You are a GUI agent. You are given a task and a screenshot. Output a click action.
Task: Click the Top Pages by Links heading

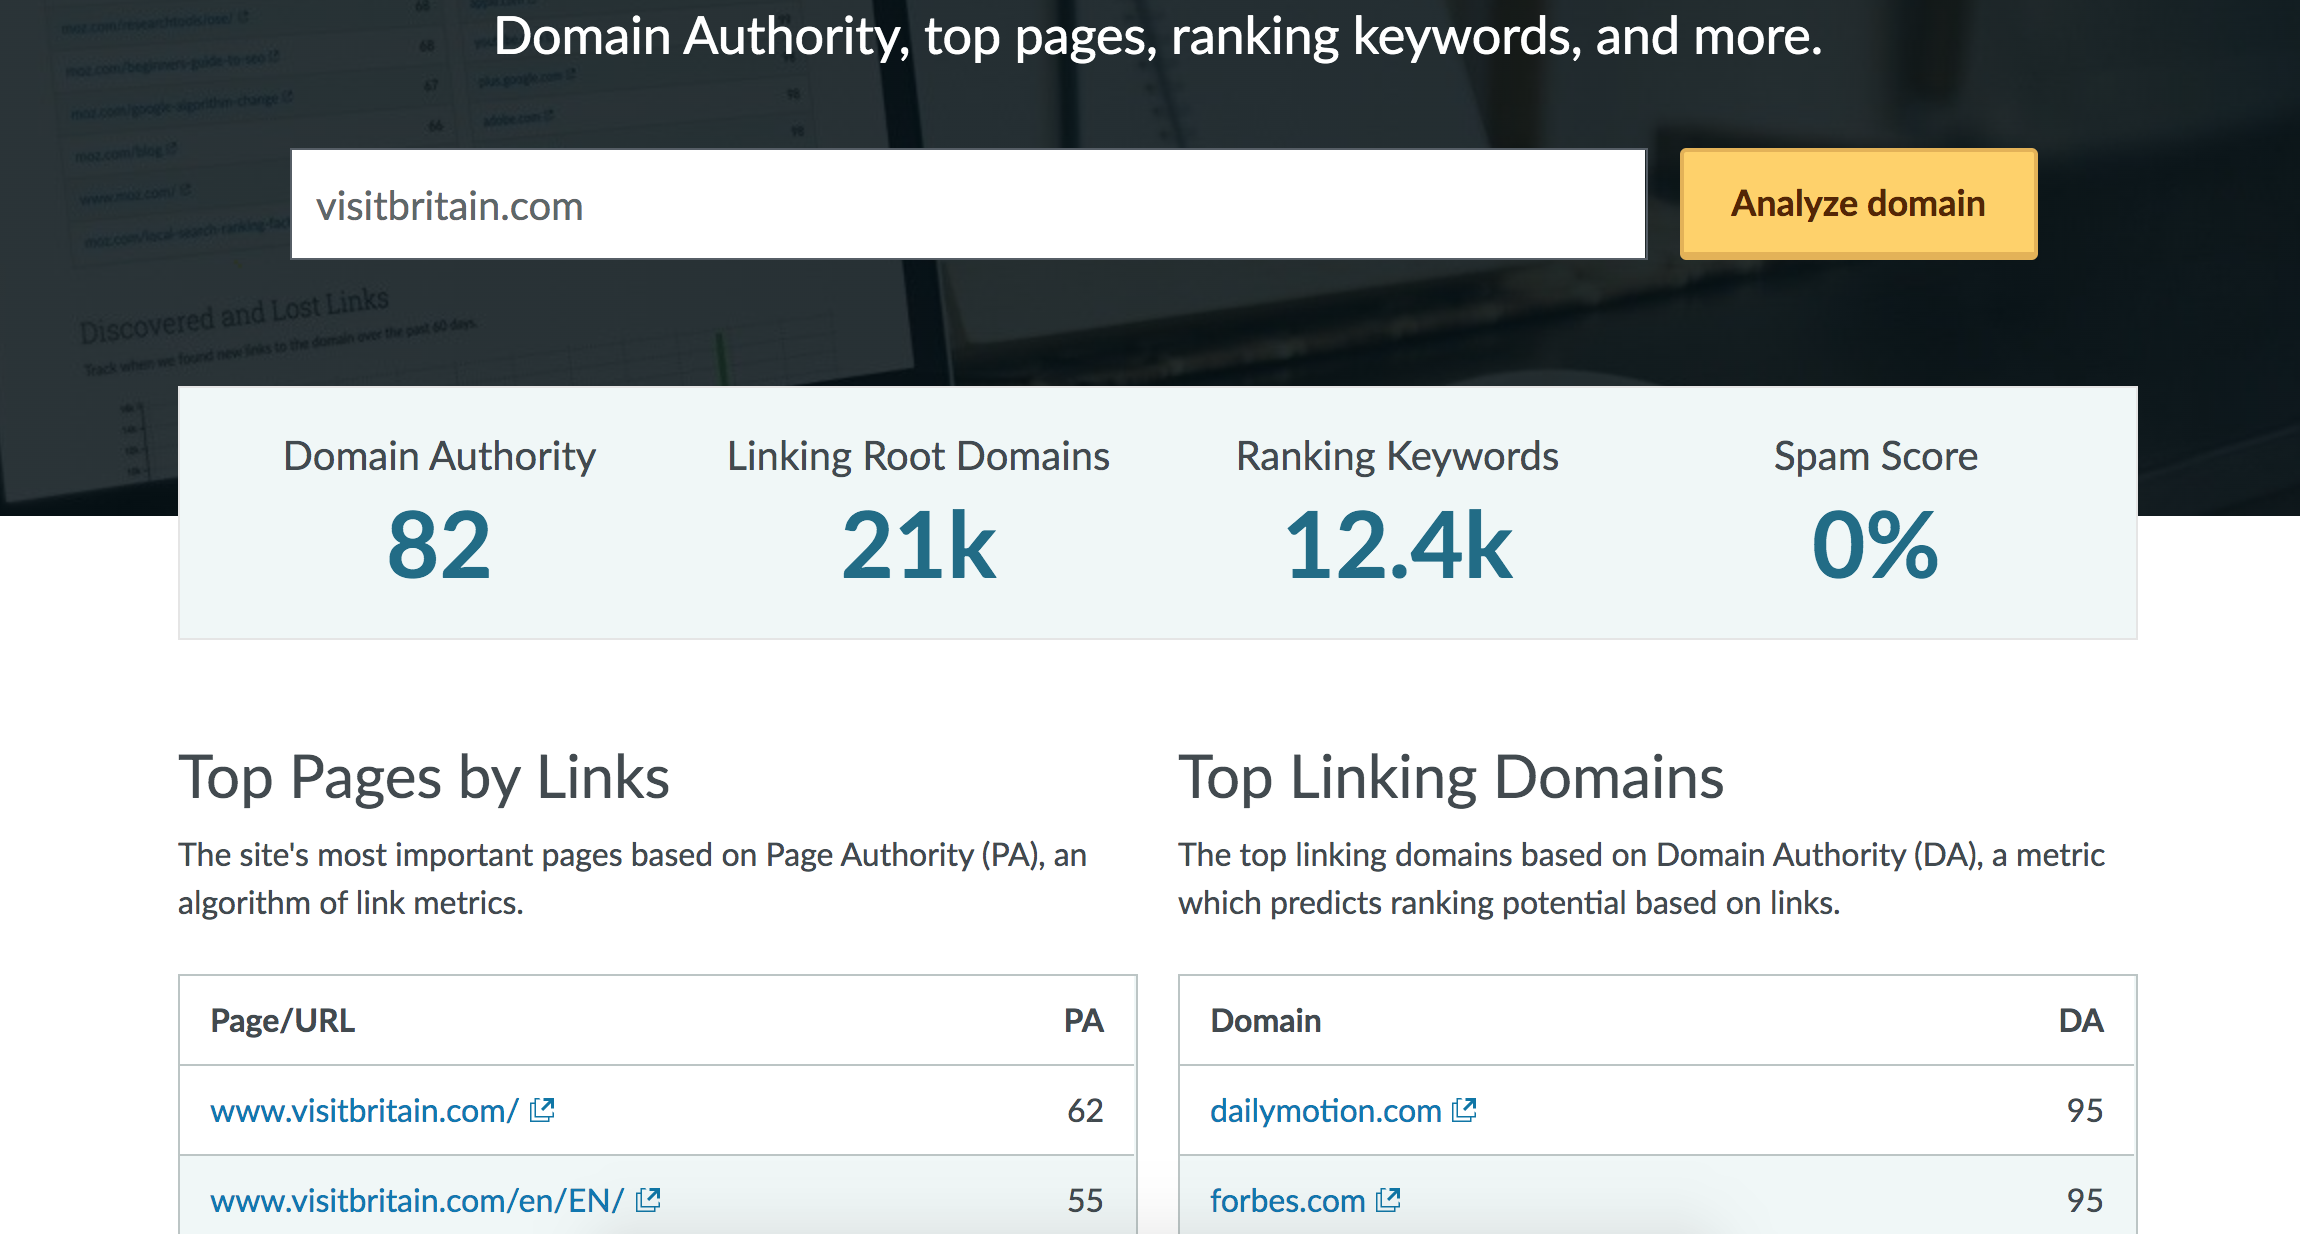[x=424, y=778]
